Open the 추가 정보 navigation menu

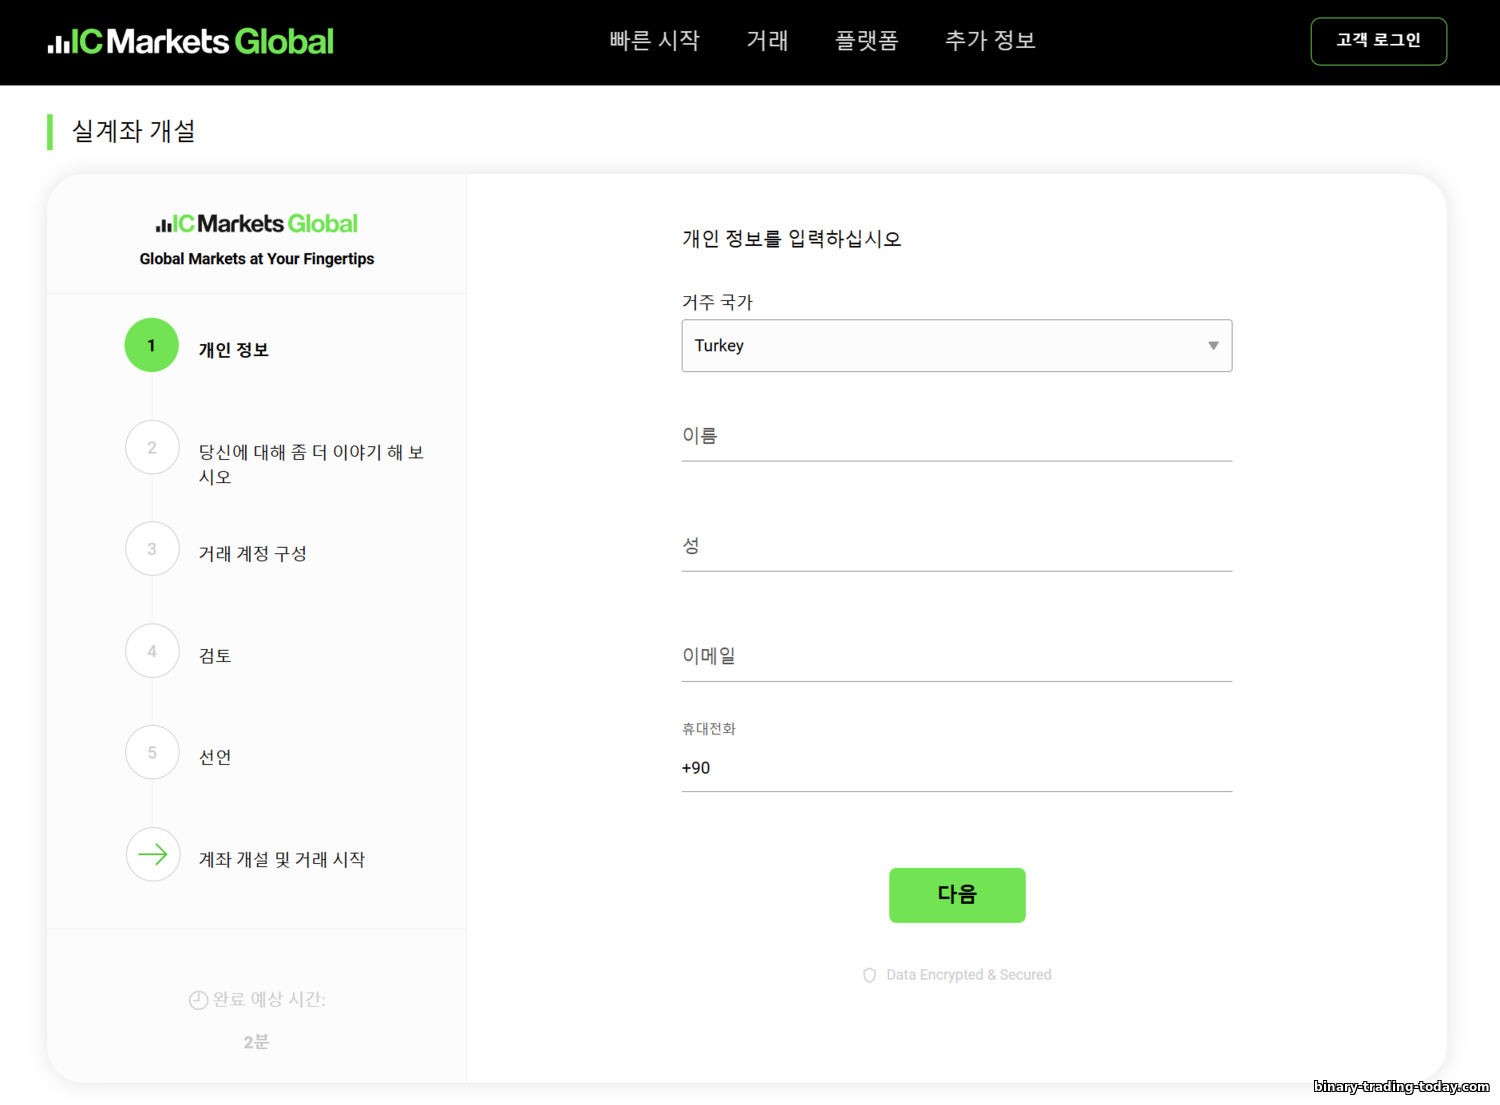[x=990, y=41]
